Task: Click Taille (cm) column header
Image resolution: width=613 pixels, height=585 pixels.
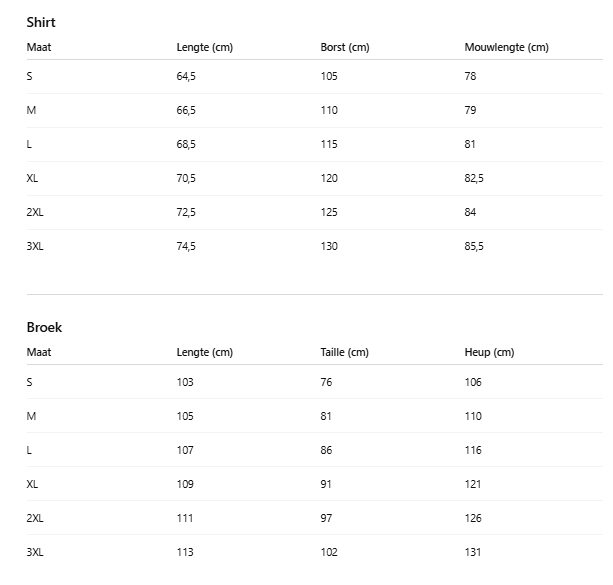Action: pyautogui.click(x=344, y=352)
